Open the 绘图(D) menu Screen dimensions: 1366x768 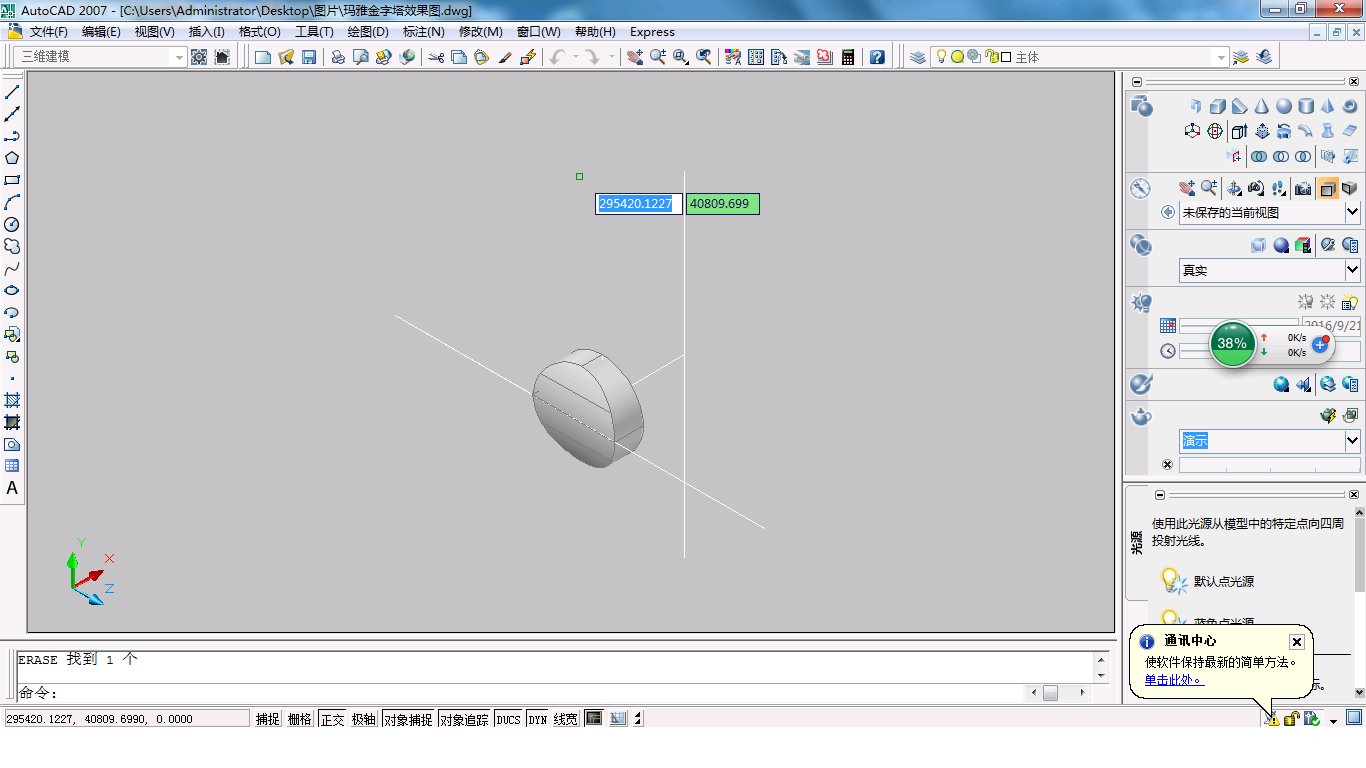pos(368,32)
